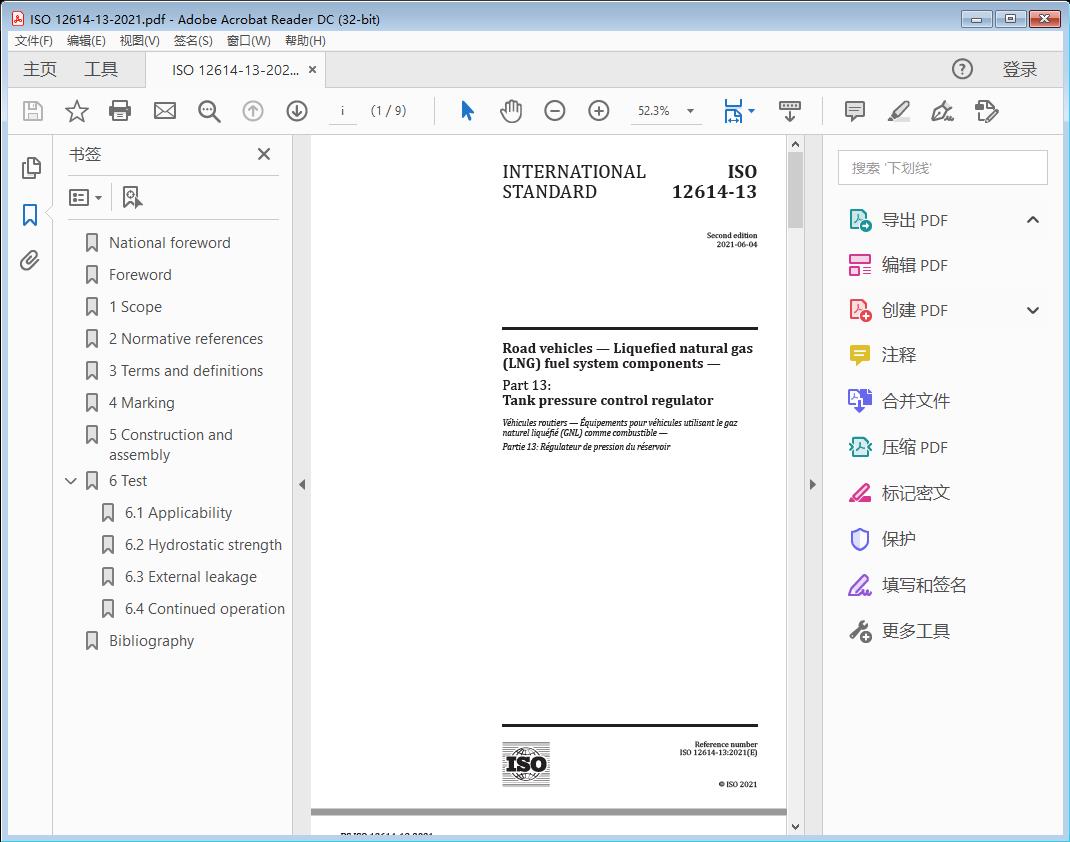Open bookmark options list dropdown
This screenshot has height=842, width=1070.
coord(85,197)
